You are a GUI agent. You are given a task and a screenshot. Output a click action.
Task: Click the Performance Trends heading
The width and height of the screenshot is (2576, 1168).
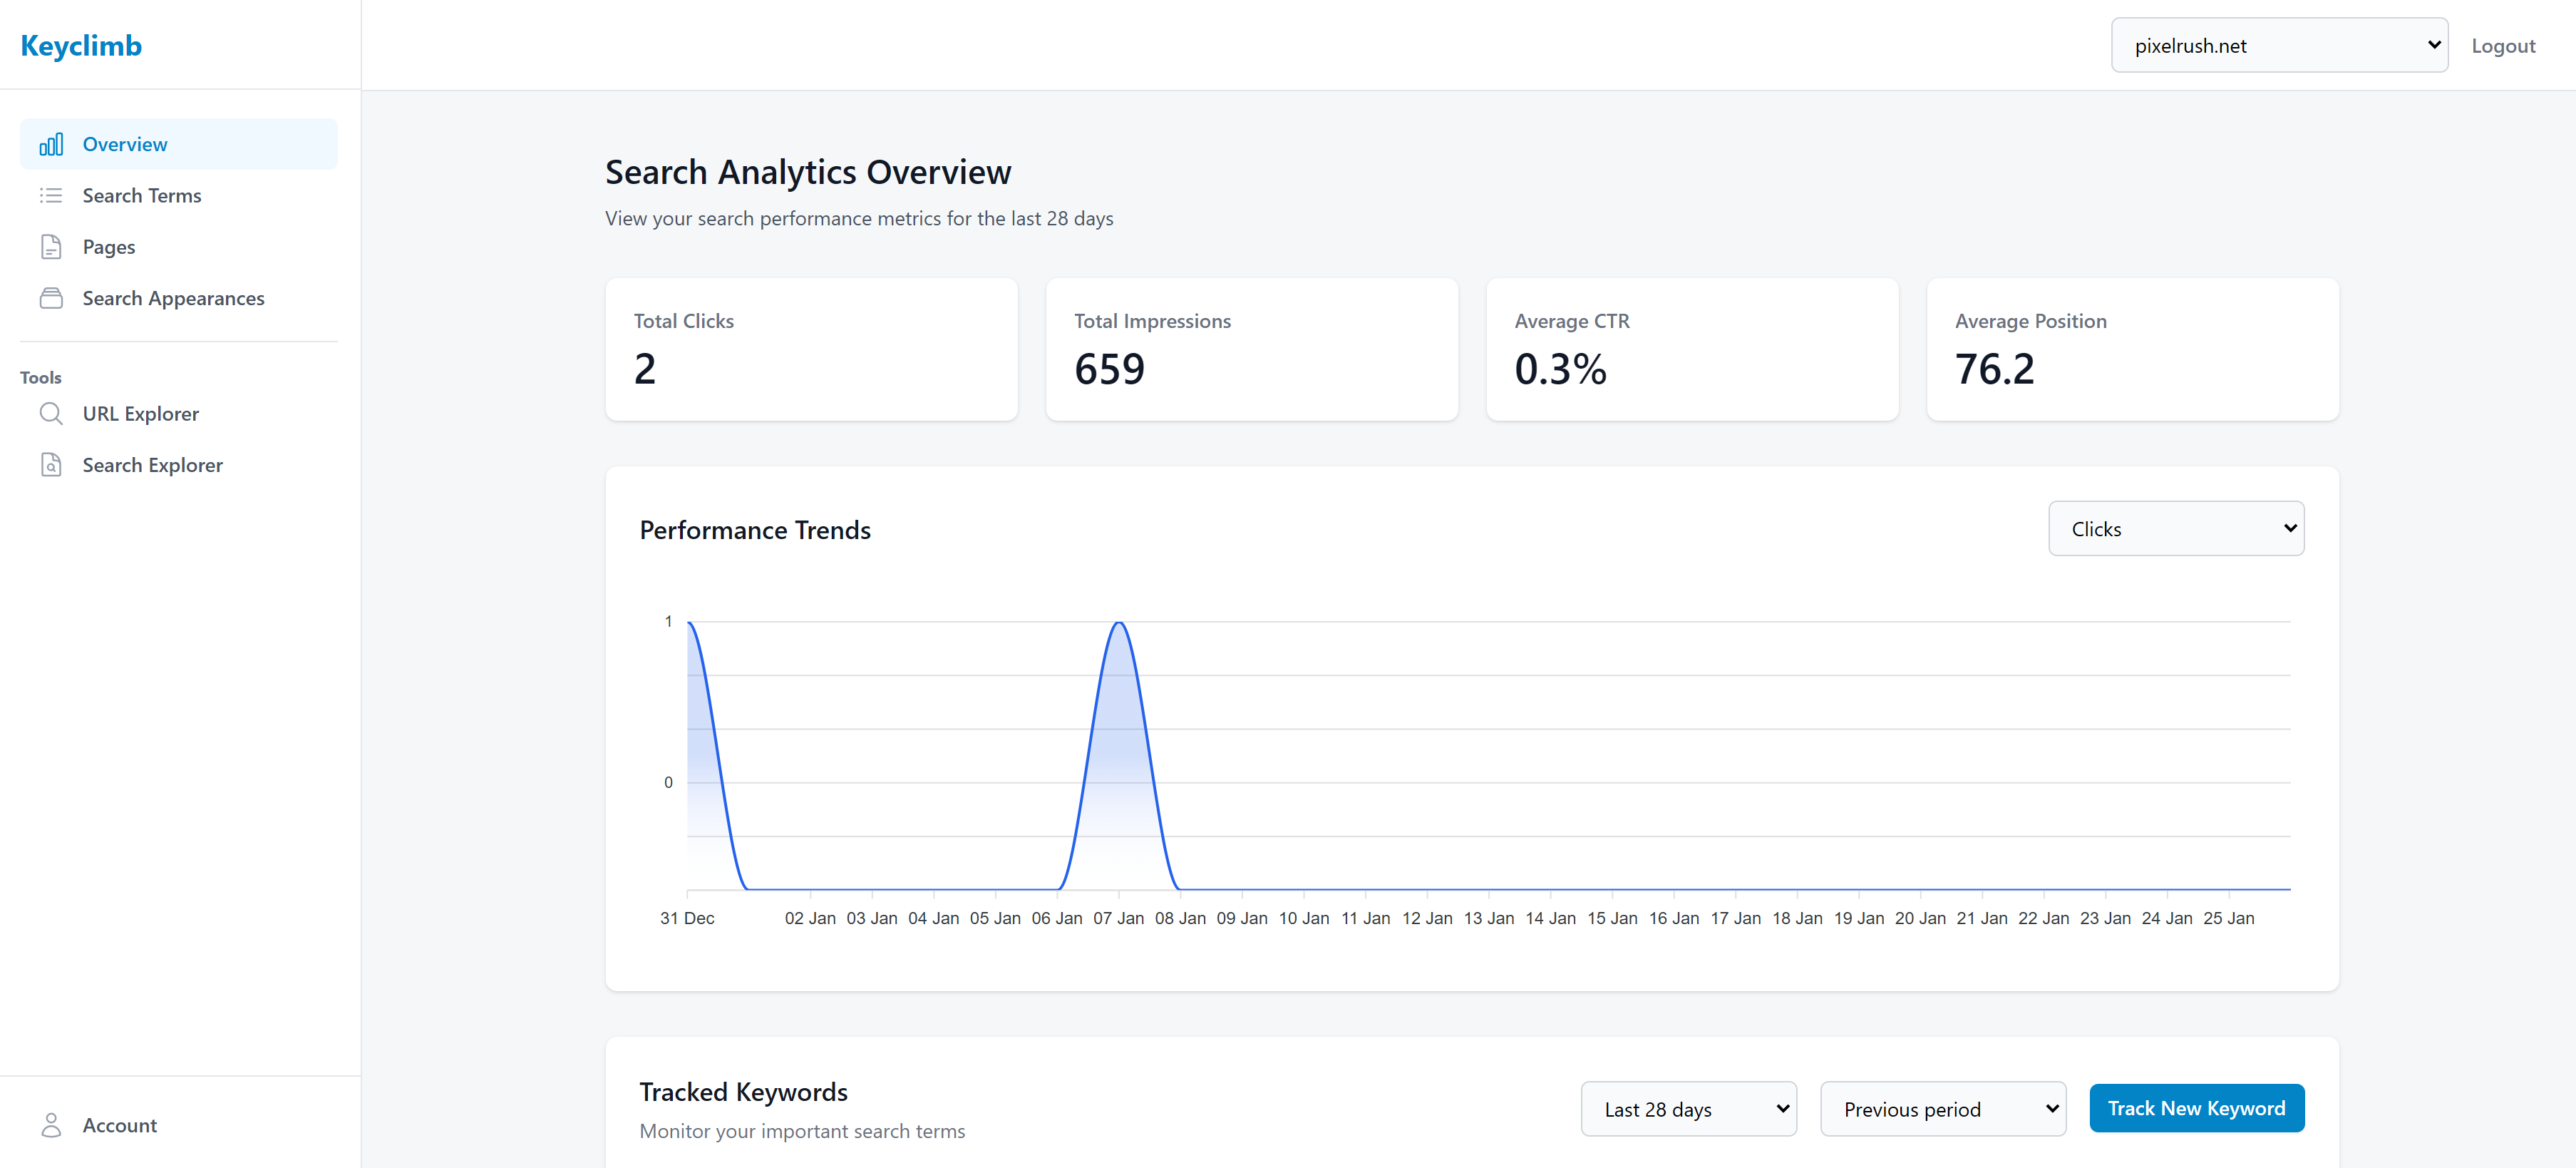755,530
